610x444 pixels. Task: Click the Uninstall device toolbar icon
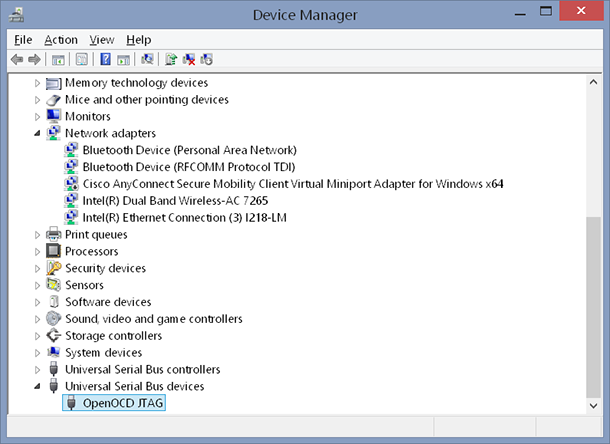click(189, 59)
